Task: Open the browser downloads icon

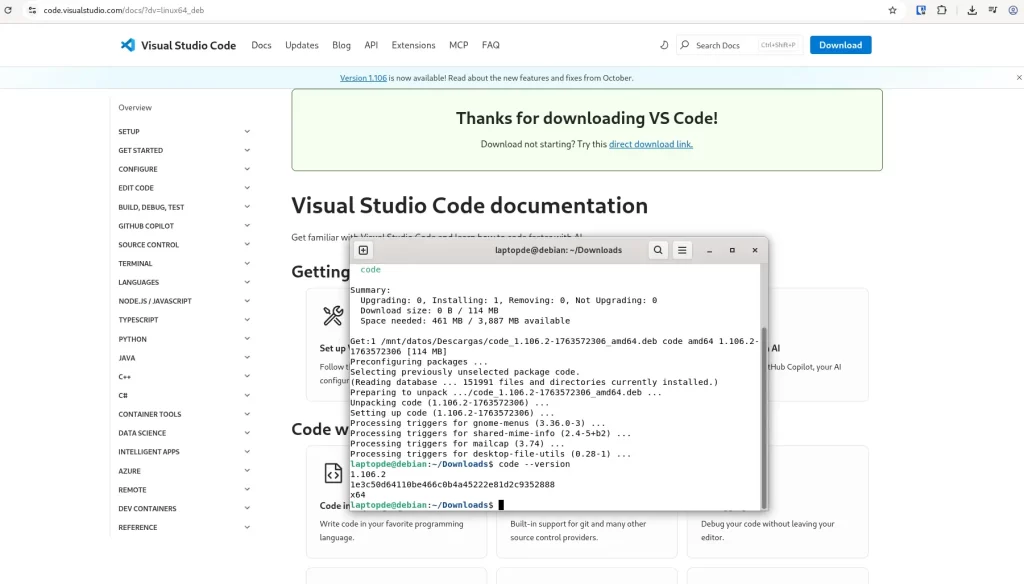Action: pos(972,10)
